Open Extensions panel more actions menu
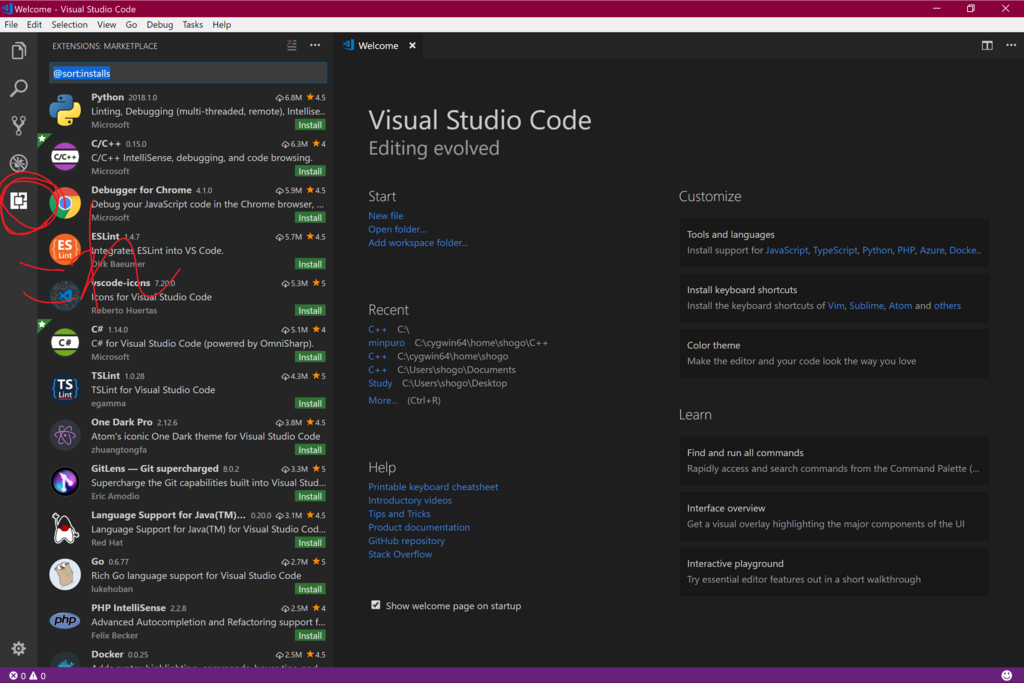Screen dimensions: 1024x683 (315, 45)
